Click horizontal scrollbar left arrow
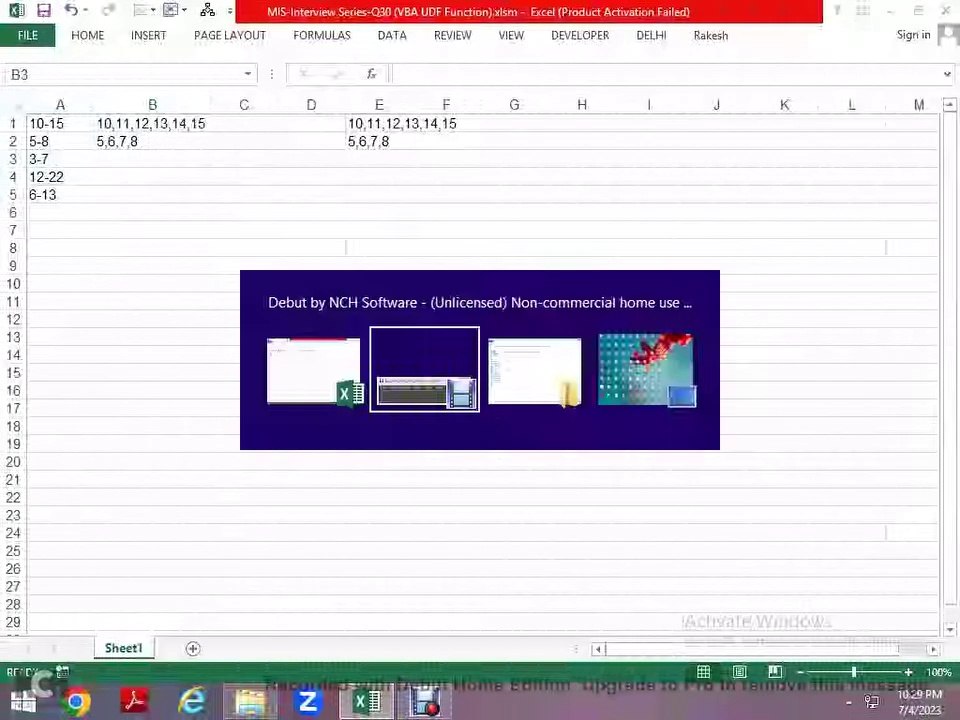The image size is (960, 720). click(x=598, y=649)
